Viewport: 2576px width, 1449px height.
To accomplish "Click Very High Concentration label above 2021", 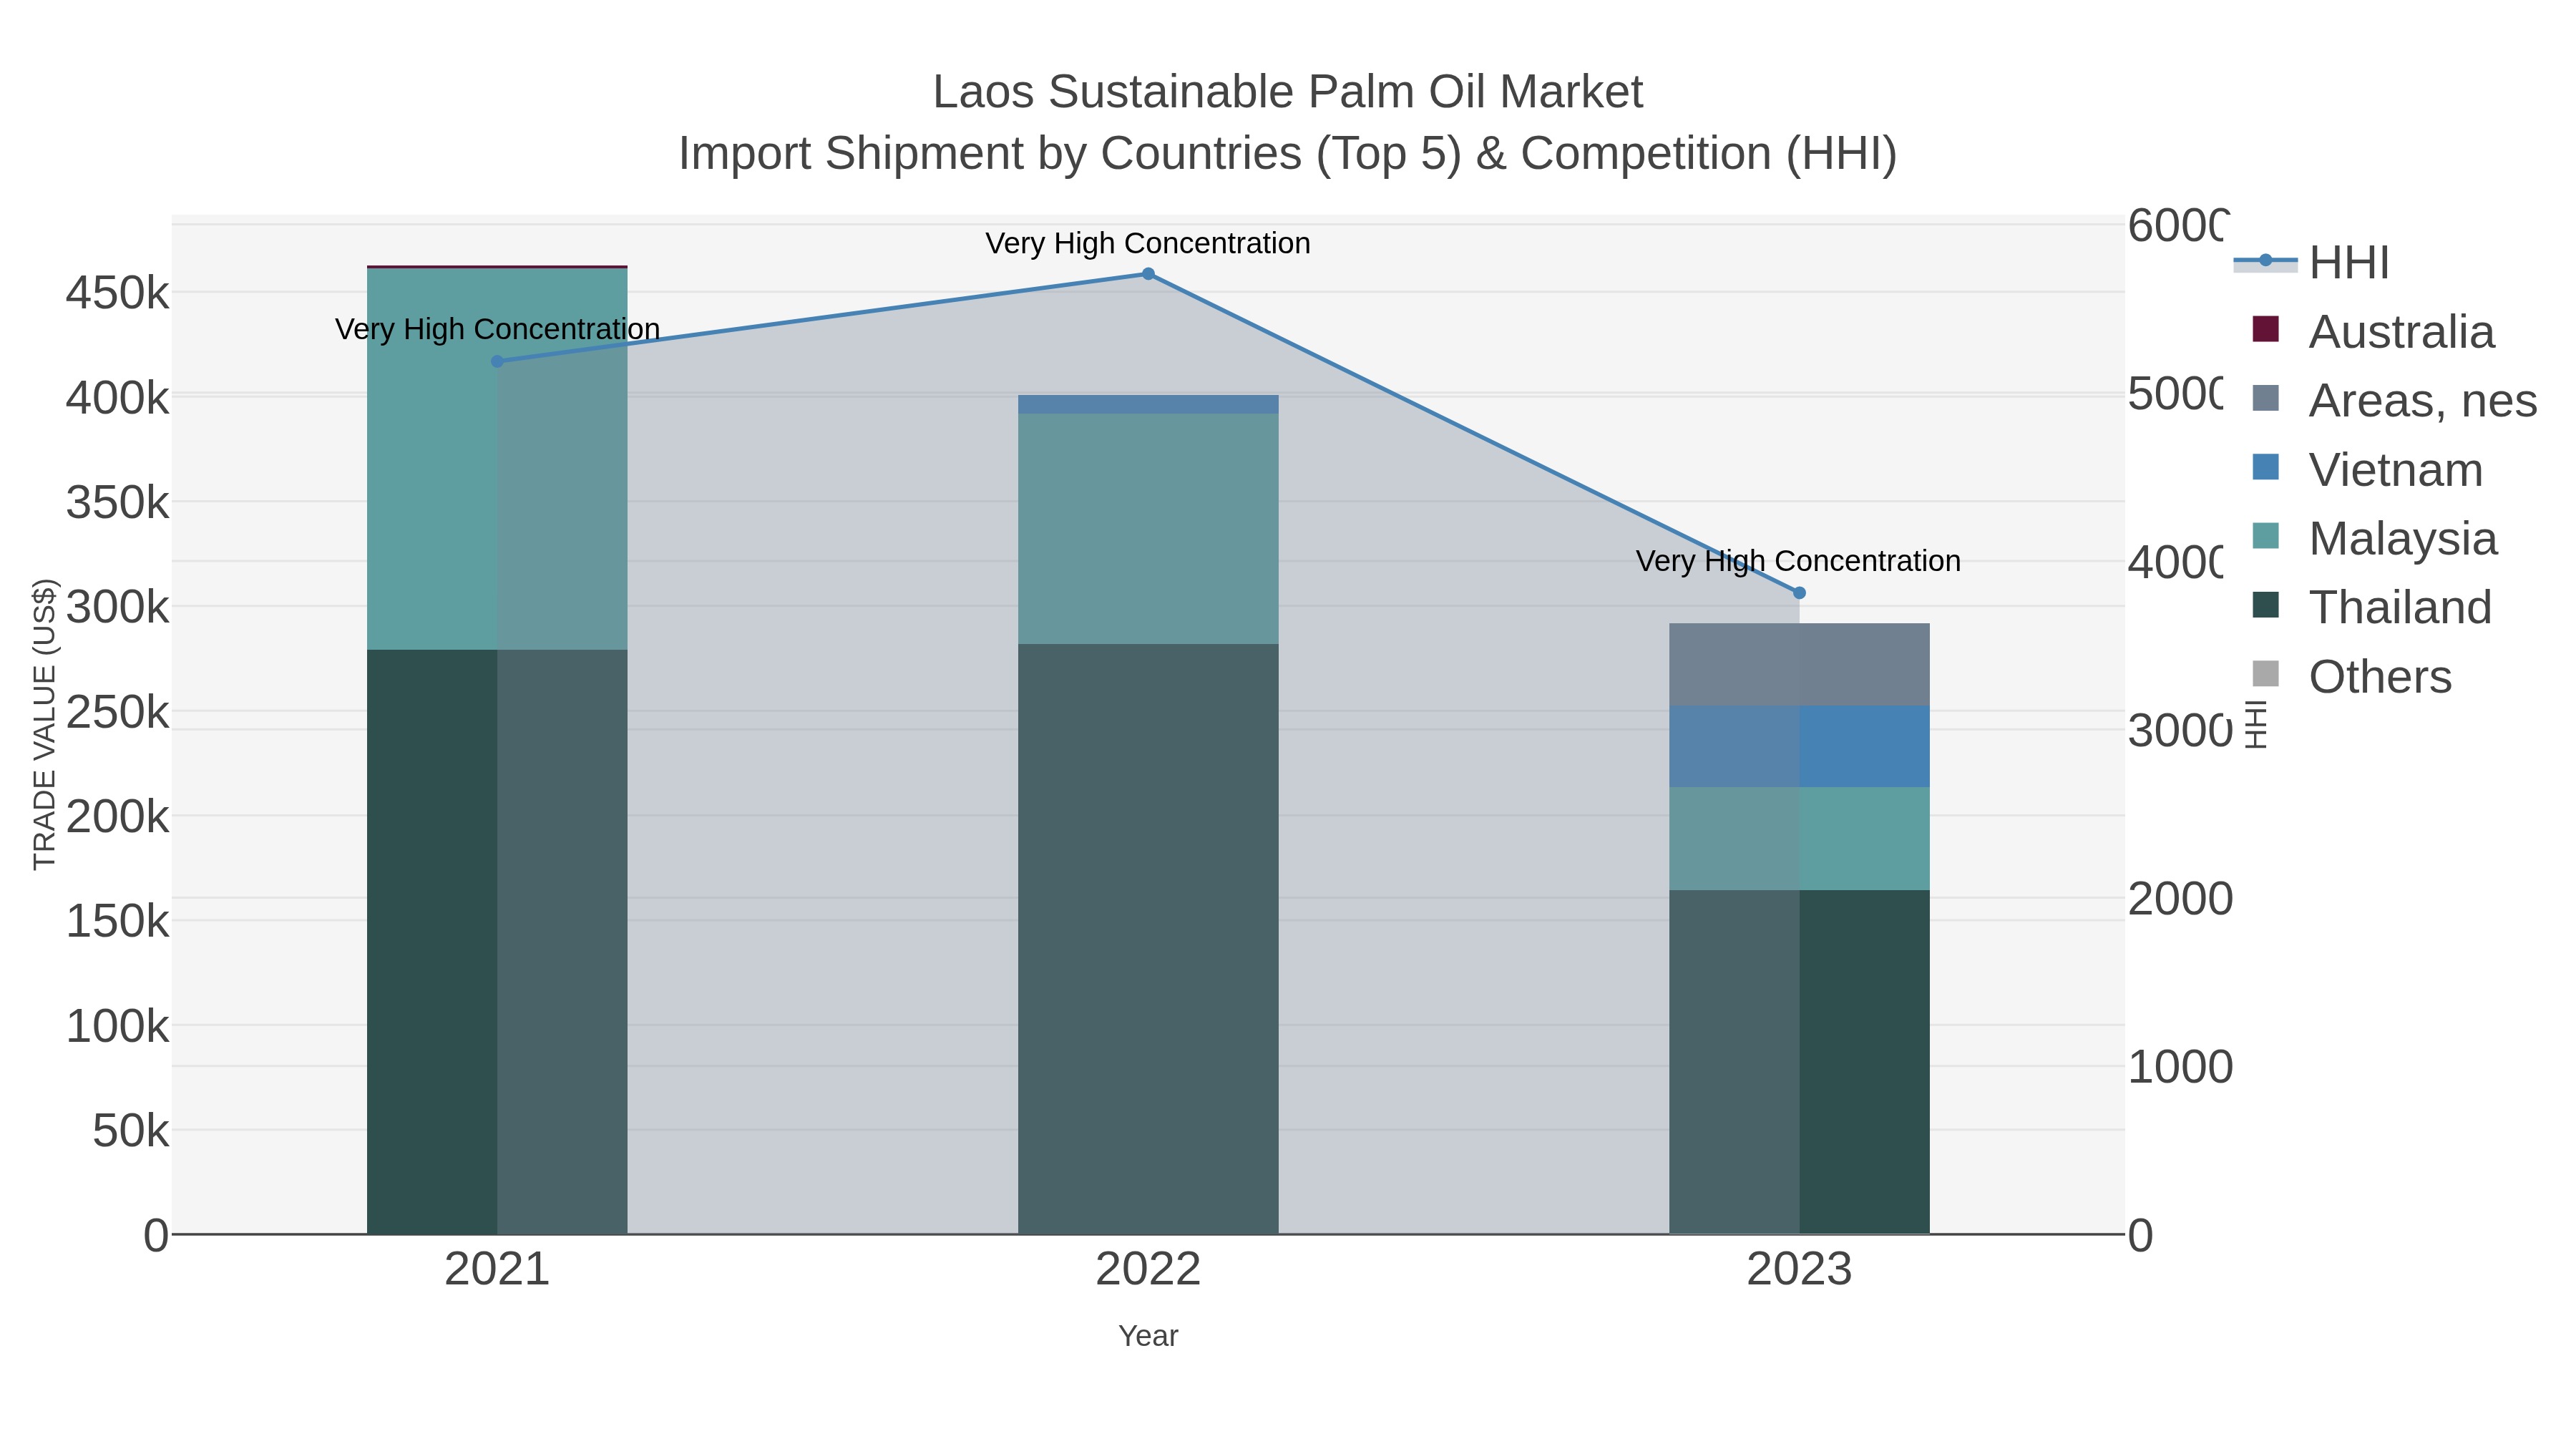I will point(497,329).
